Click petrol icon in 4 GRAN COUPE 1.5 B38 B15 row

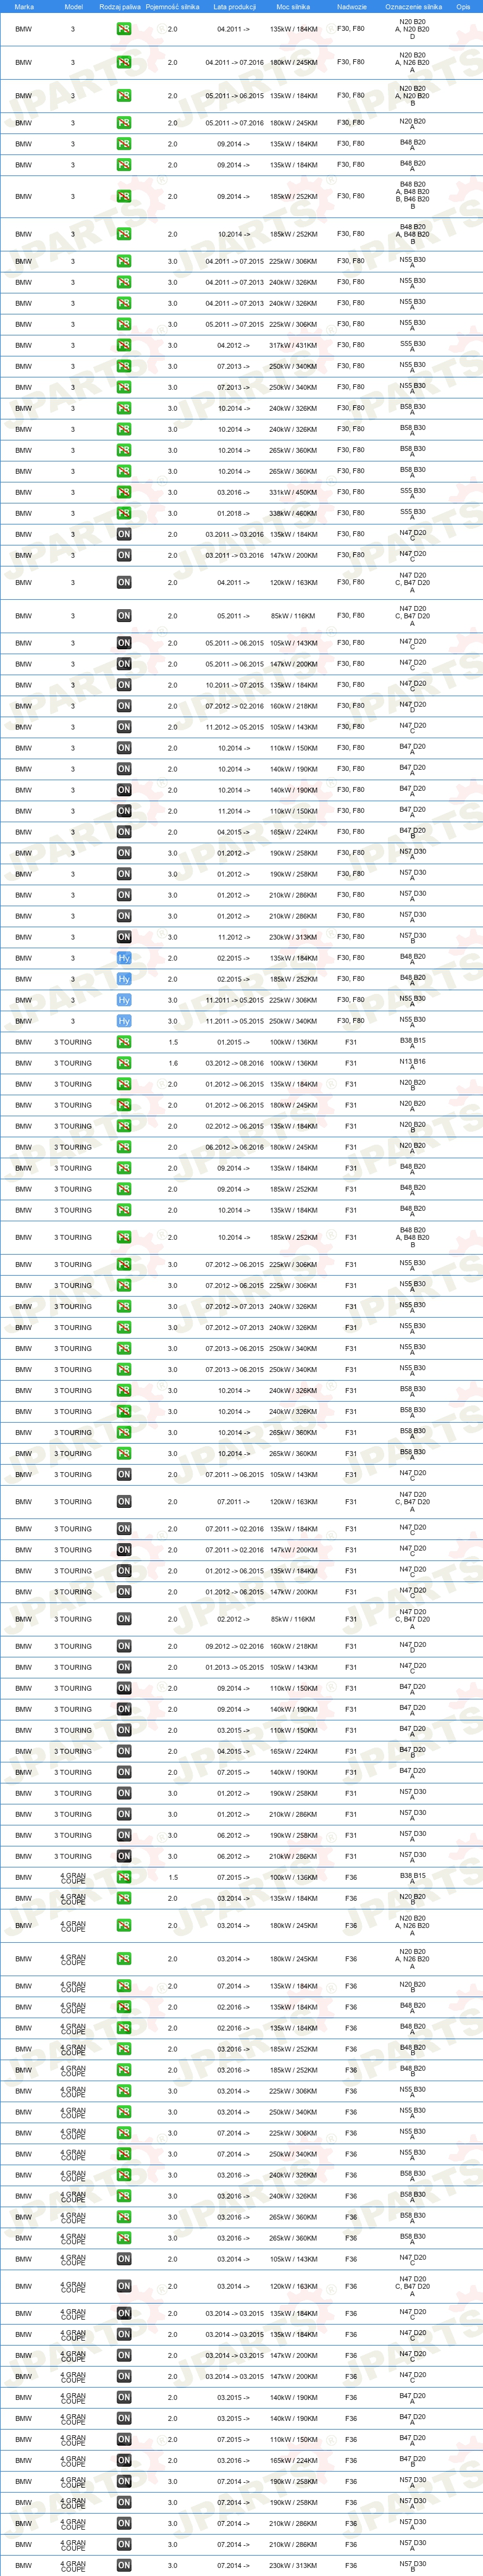tap(124, 1877)
